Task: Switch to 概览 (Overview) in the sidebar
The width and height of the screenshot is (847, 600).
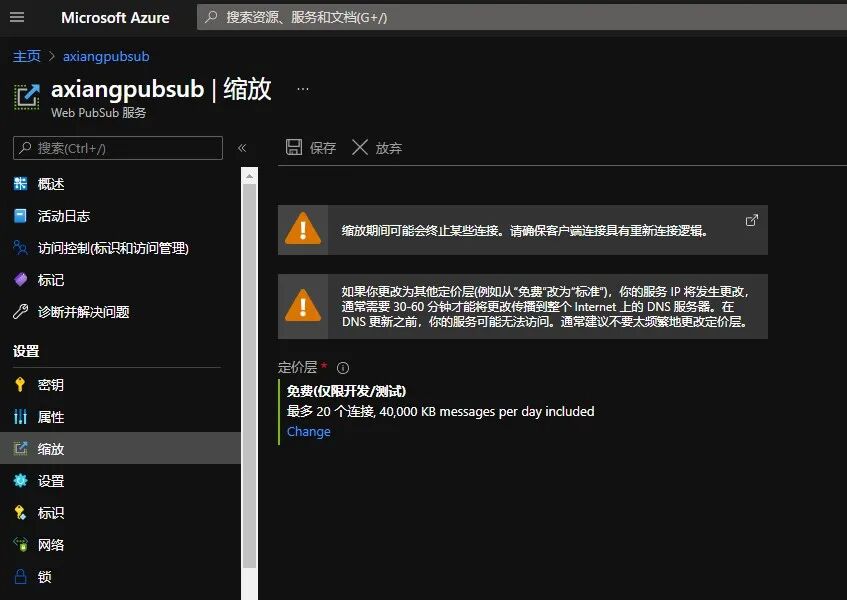Action: click(x=20, y=183)
